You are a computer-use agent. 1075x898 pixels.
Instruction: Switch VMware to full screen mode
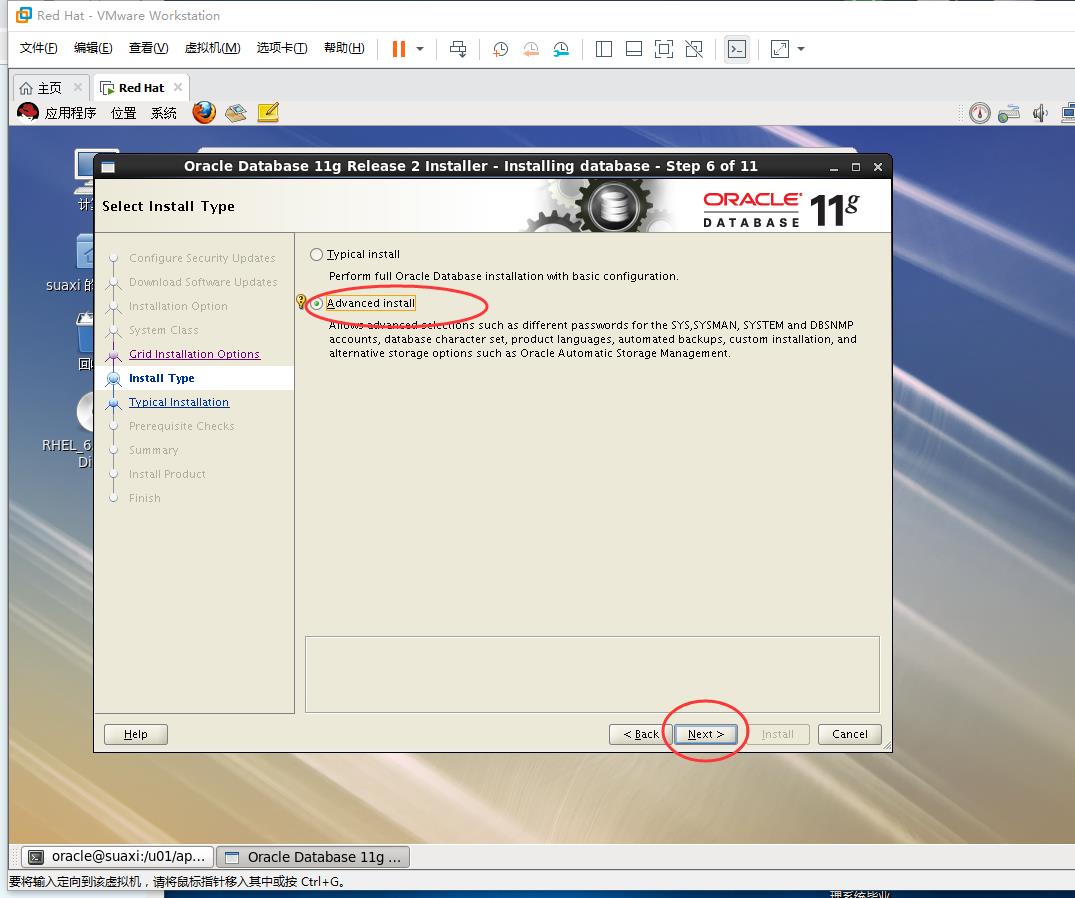[664, 49]
